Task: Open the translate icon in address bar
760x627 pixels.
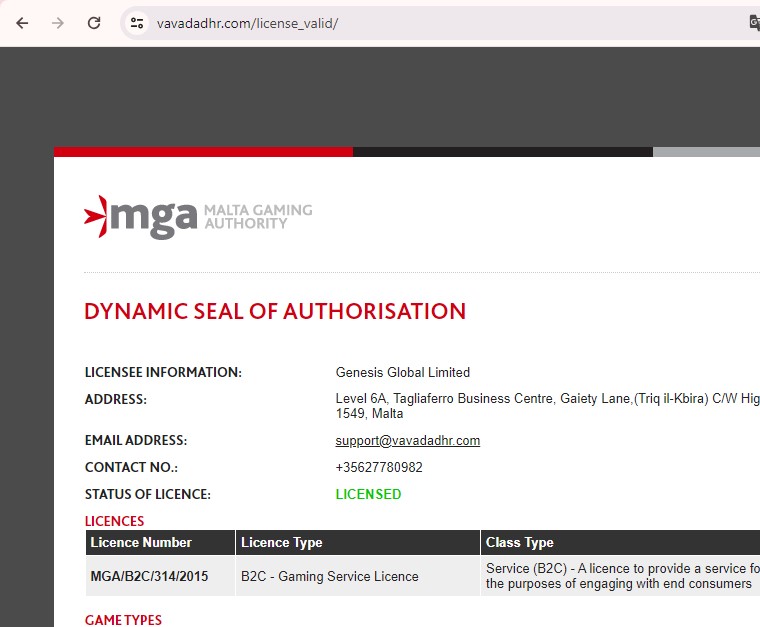Action: [x=755, y=23]
